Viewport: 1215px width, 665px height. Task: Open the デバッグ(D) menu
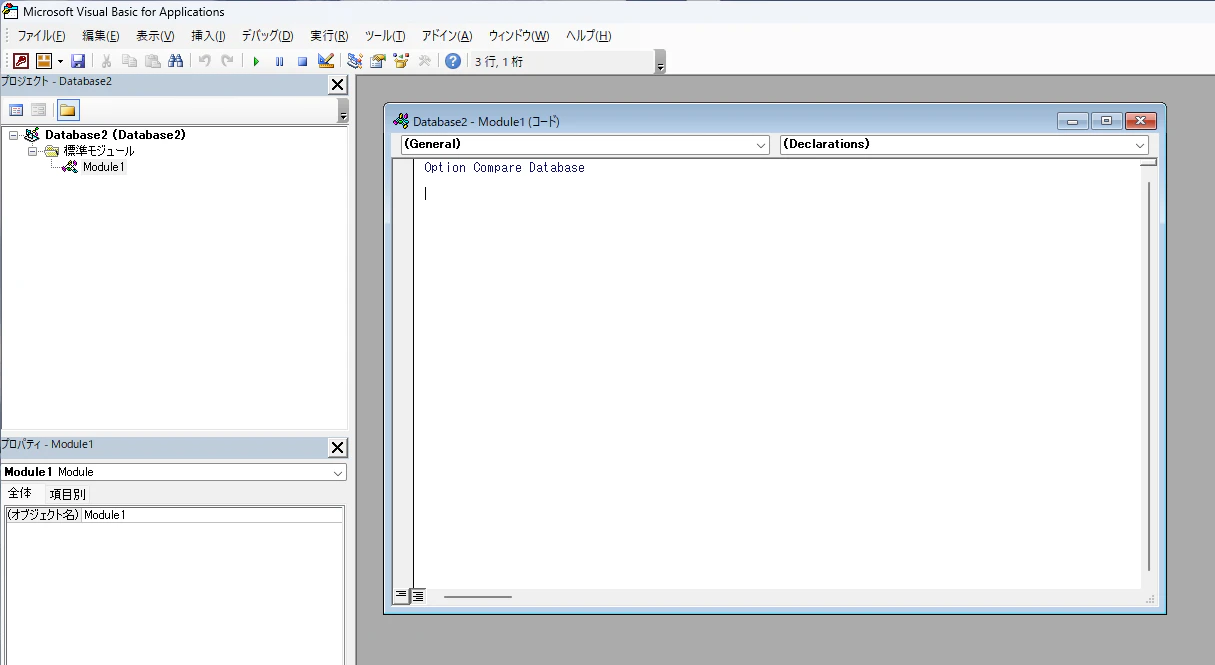pyautogui.click(x=267, y=36)
